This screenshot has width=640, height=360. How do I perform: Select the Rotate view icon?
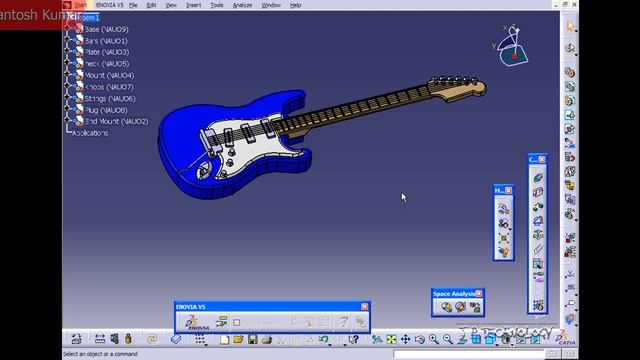coord(420,339)
